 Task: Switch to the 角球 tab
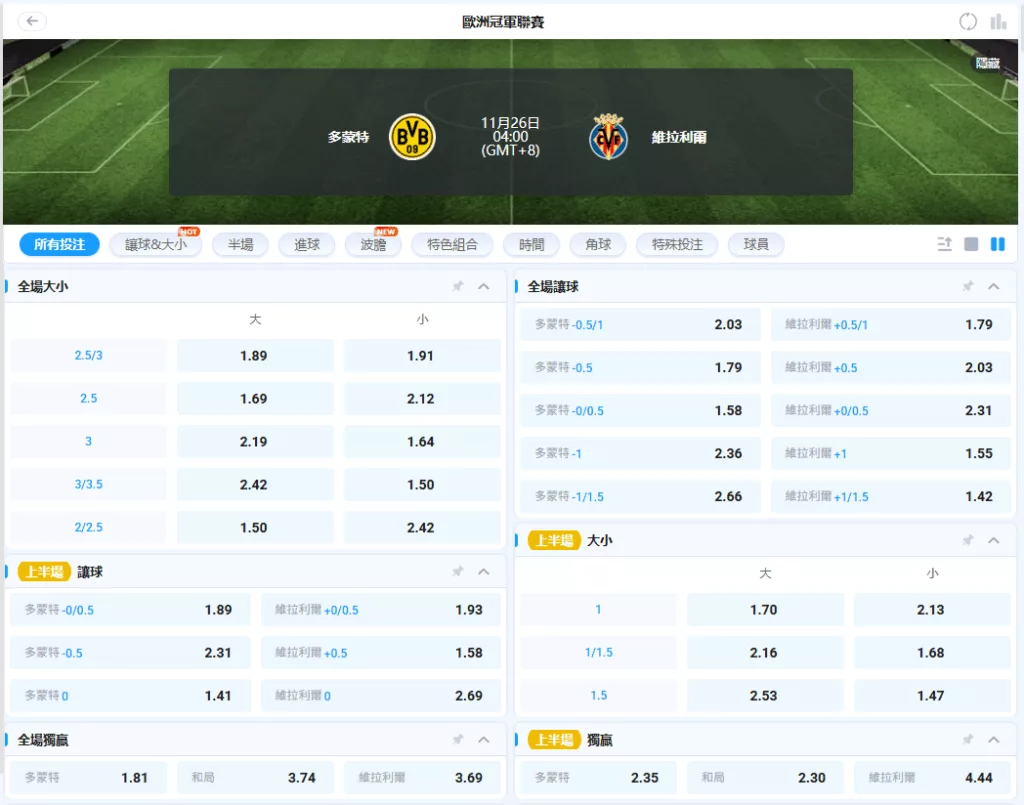pos(598,244)
